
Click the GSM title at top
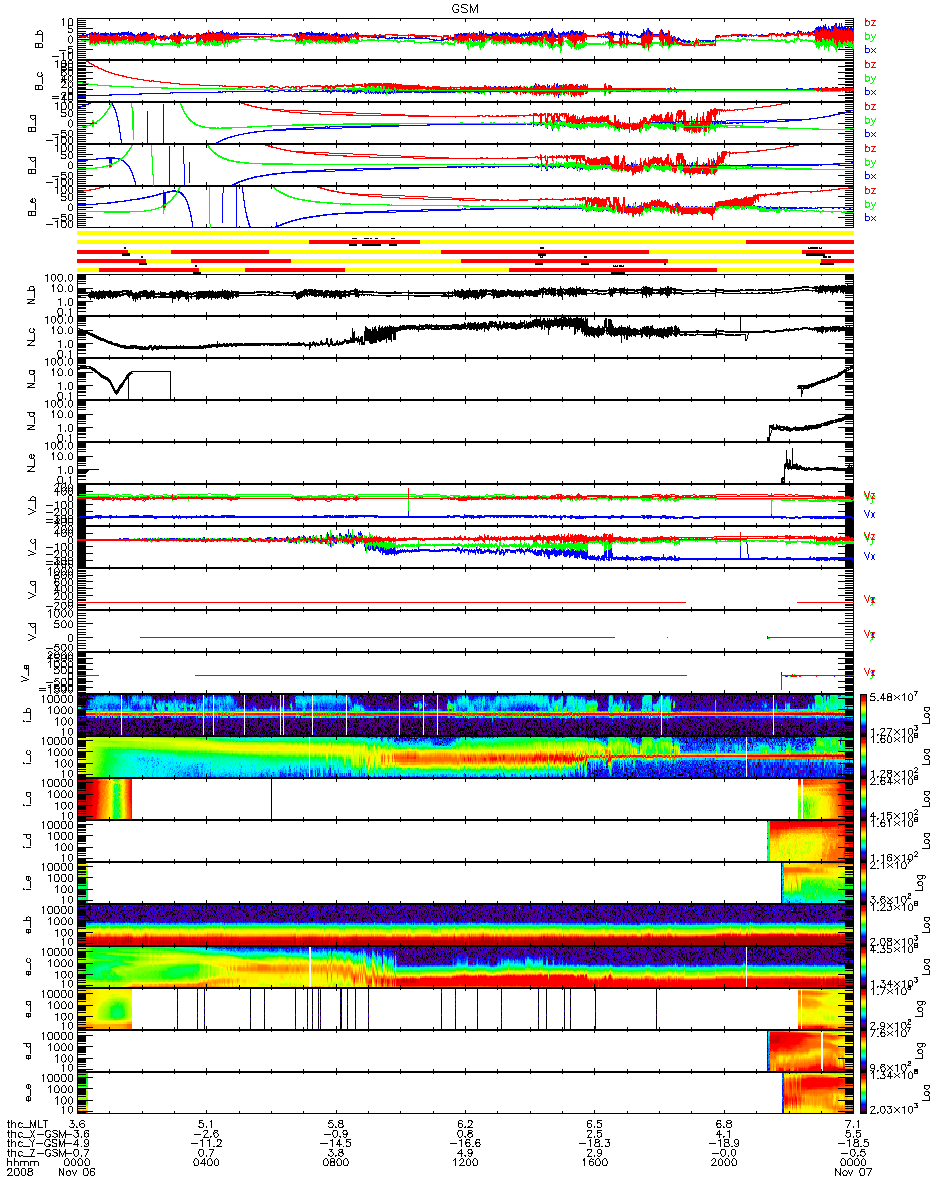pos(465,7)
